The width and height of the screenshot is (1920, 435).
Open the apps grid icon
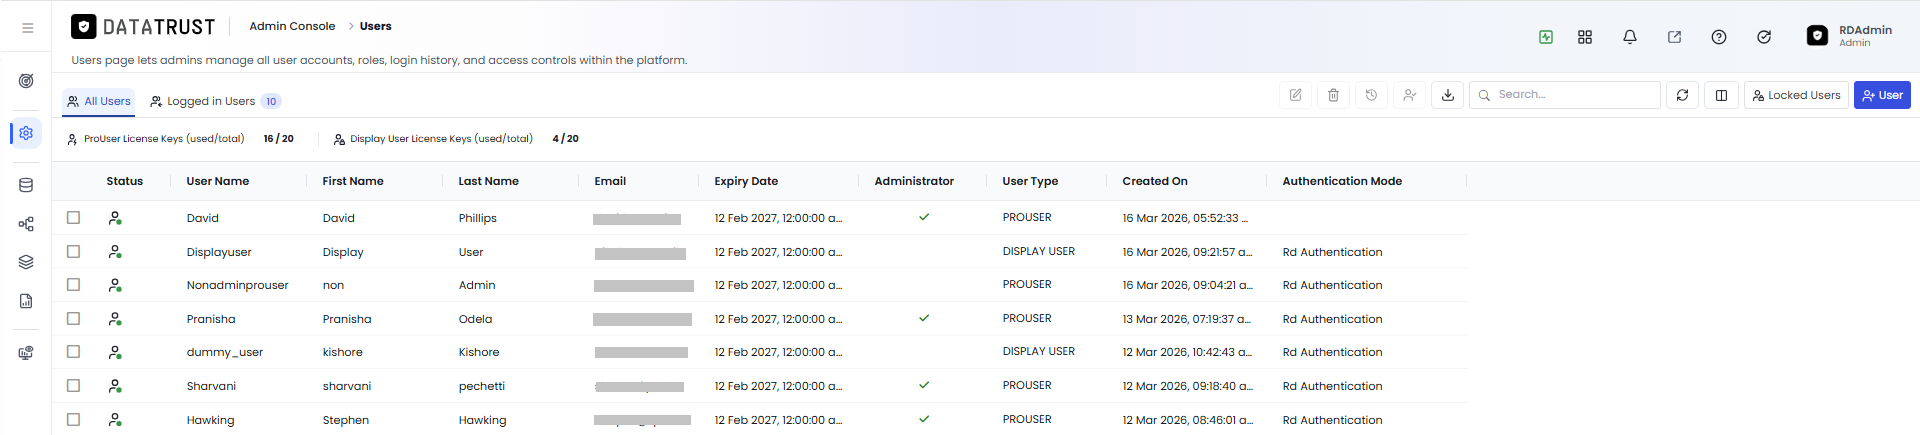1585,37
